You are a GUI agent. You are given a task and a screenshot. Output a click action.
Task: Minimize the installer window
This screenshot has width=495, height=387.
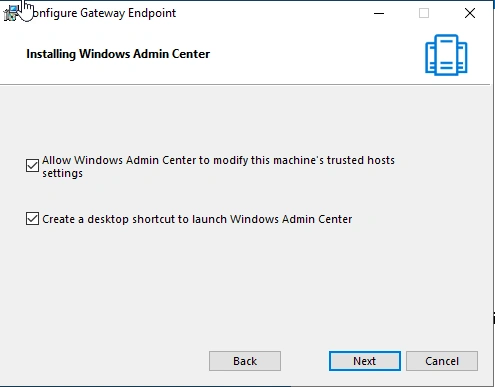379,13
